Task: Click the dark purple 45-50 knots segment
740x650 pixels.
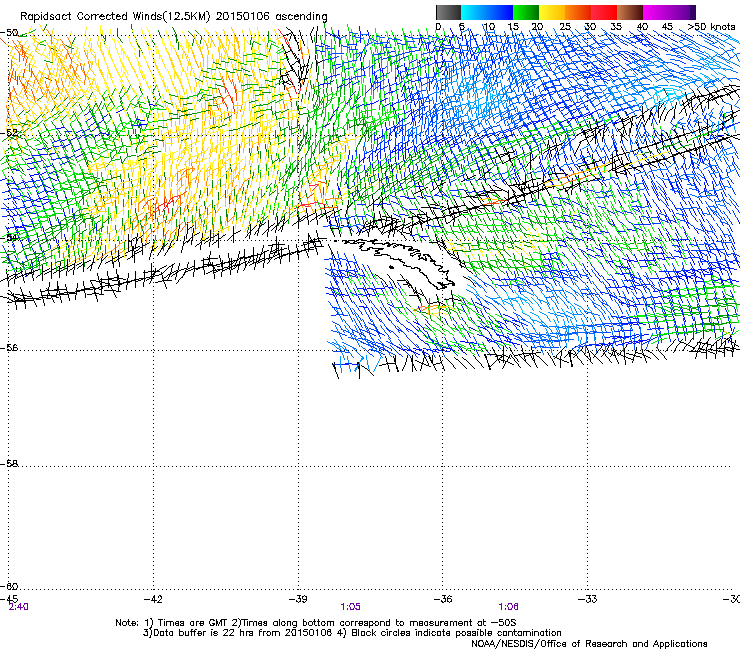Action: coord(682,12)
